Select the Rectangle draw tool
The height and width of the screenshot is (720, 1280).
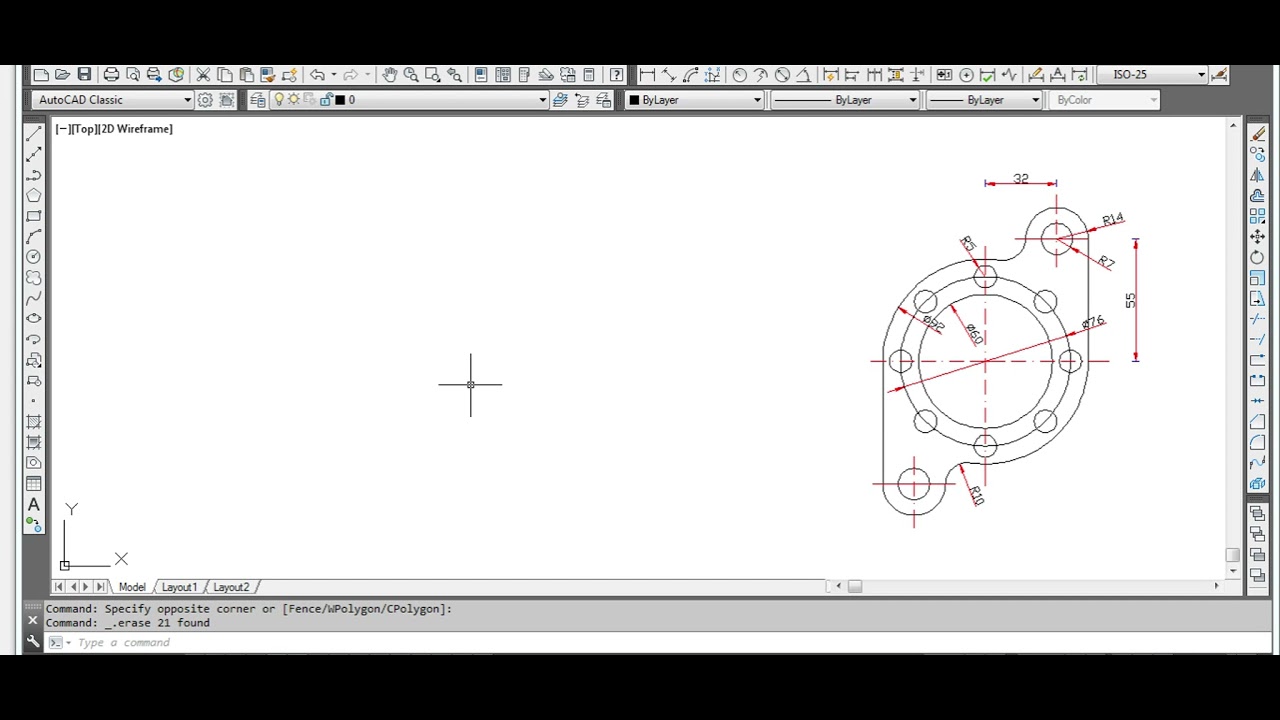[x=33, y=216]
